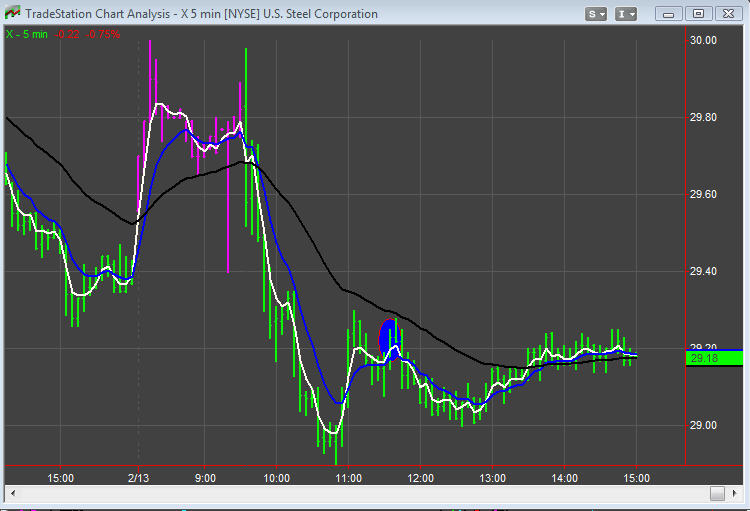Screen dimensions: 750x511
Task: Click the -0.22 net change value
Action: pos(67,34)
